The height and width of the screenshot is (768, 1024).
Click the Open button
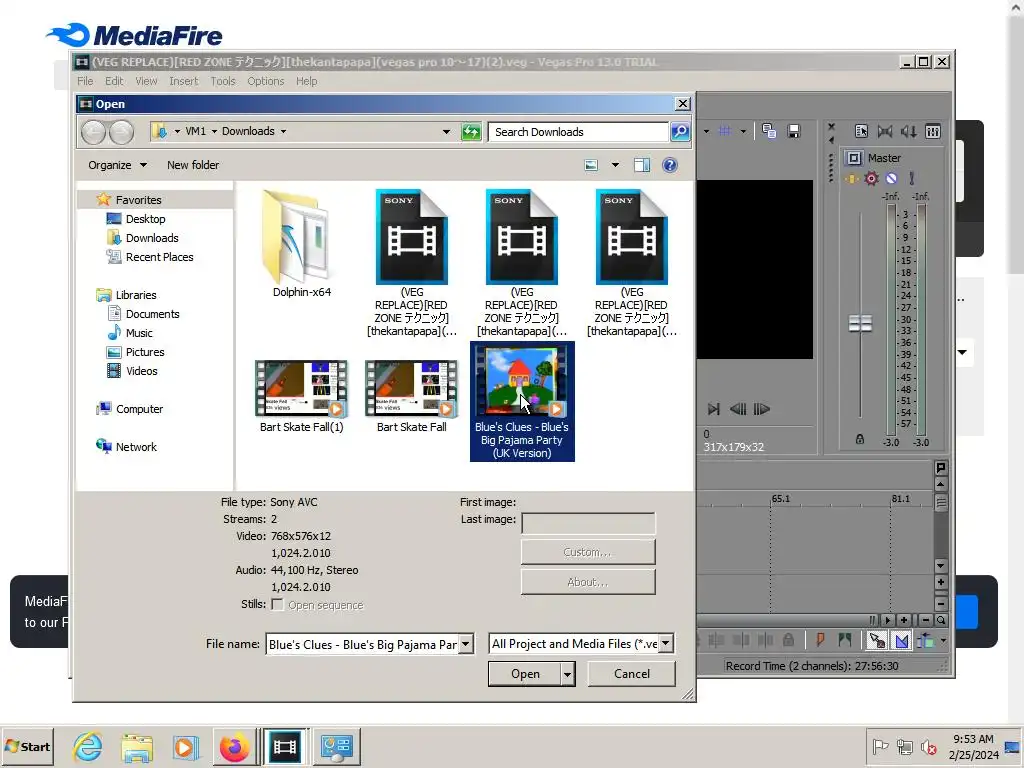(x=525, y=674)
